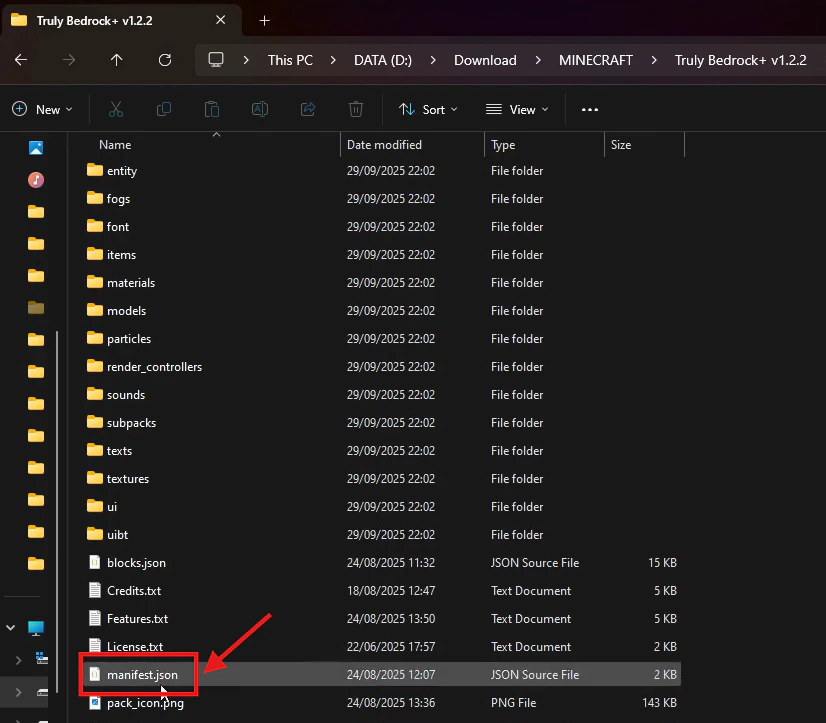This screenshot has height=723, width=826.
Task: Select the blocks.json file icon
Action: point(95,562)
